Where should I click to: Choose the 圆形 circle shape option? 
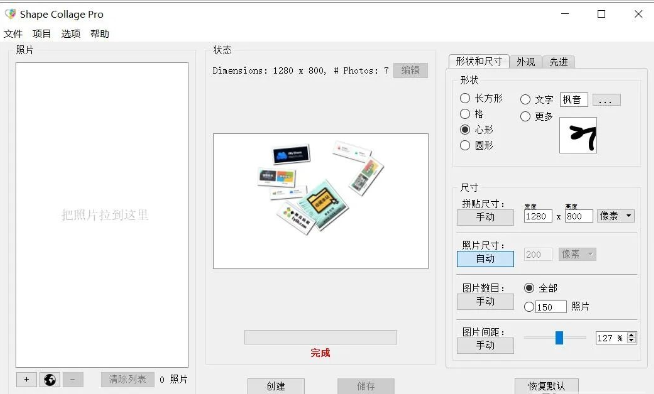pyautogui.click(x=465, y=145)
